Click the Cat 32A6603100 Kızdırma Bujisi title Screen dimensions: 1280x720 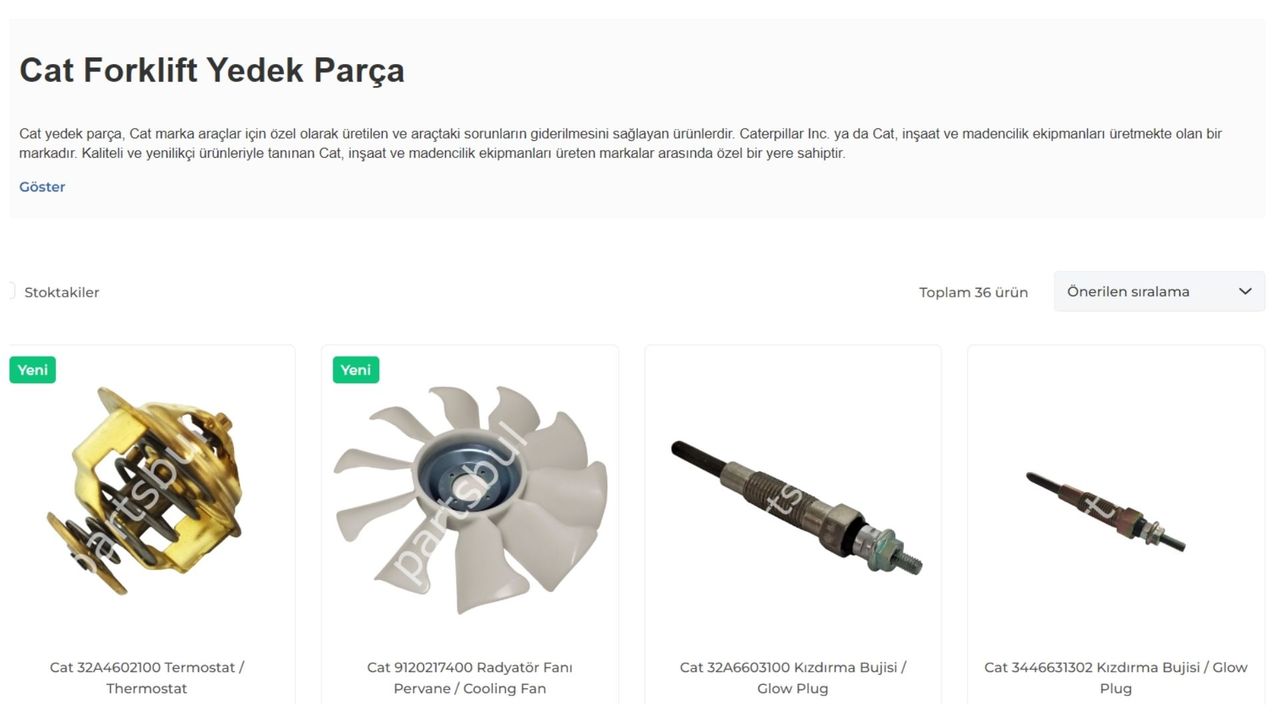coord(793,678)
